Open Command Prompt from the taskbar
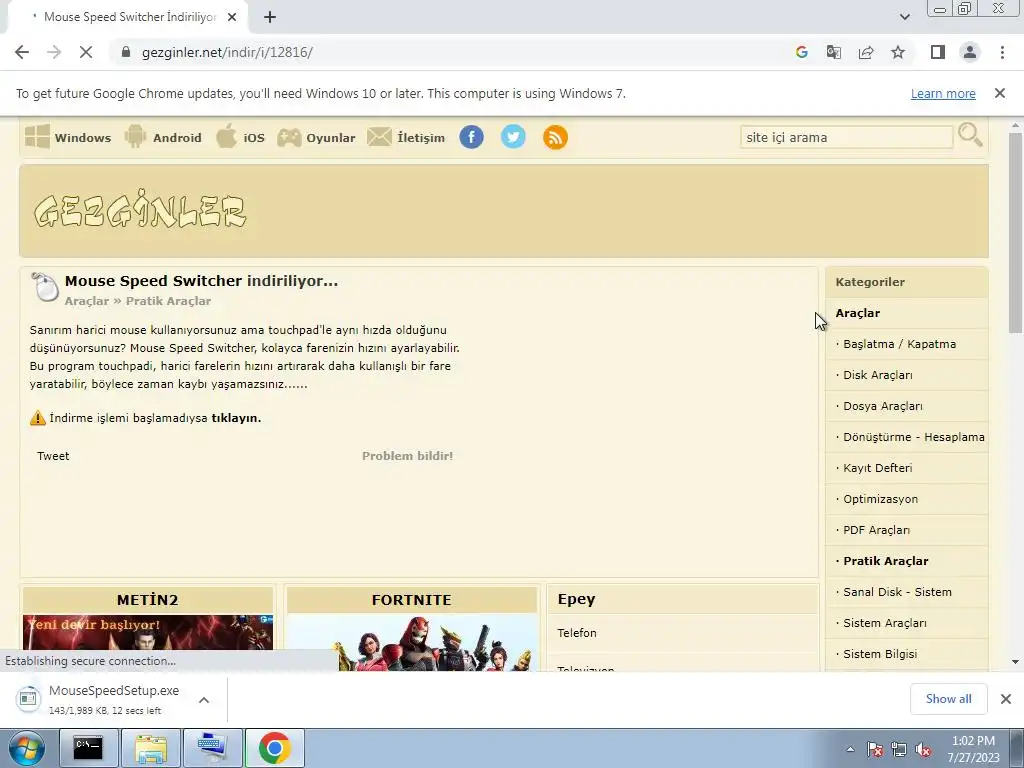The width and height of the screenshot is (1024, 768). click(x=88, y=748)
